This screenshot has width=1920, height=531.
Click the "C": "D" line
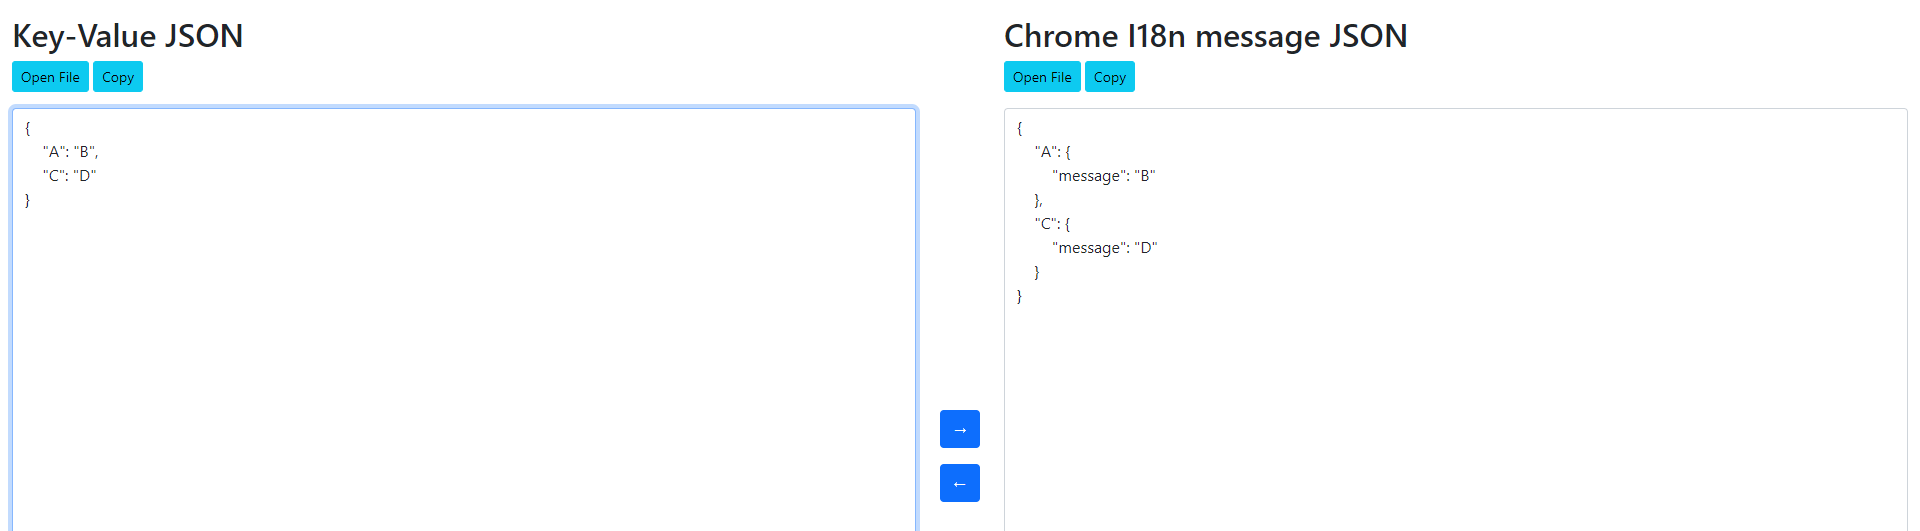[x=70, y=176]
